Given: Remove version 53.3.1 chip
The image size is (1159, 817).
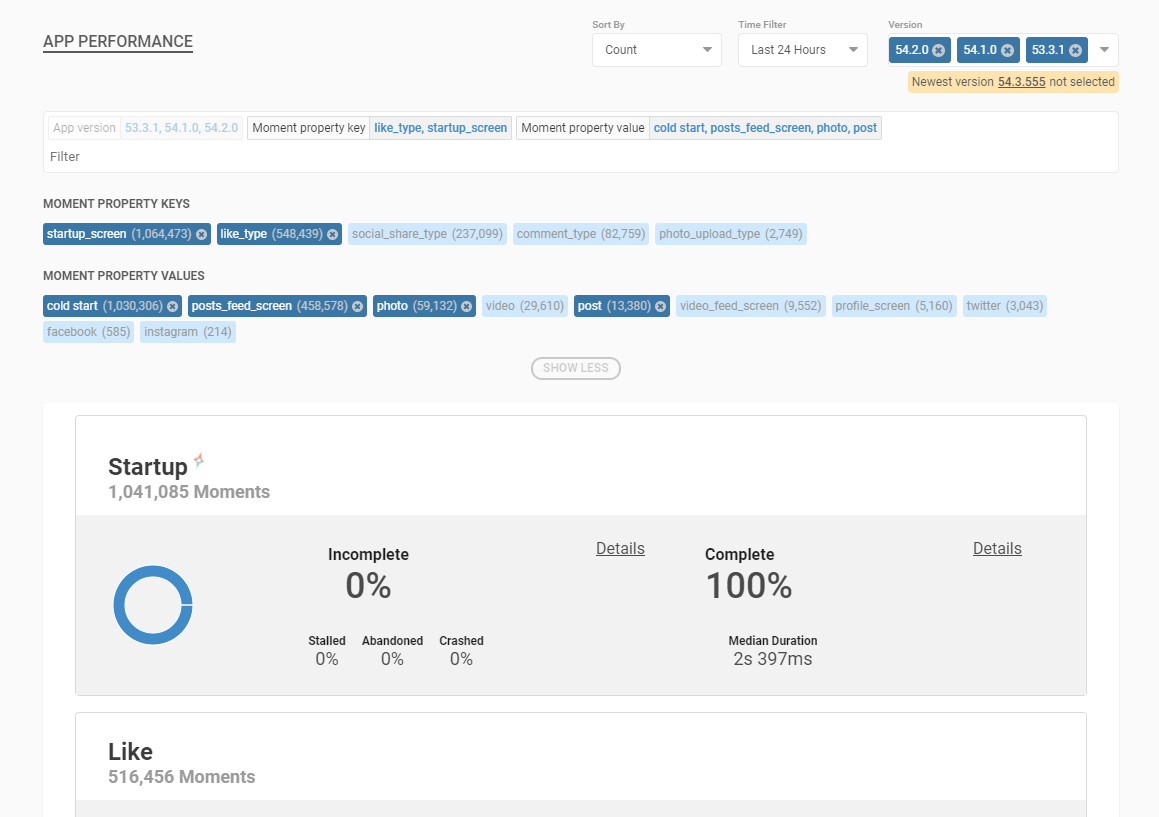Looking at the screenshot, I should 1075,50.
